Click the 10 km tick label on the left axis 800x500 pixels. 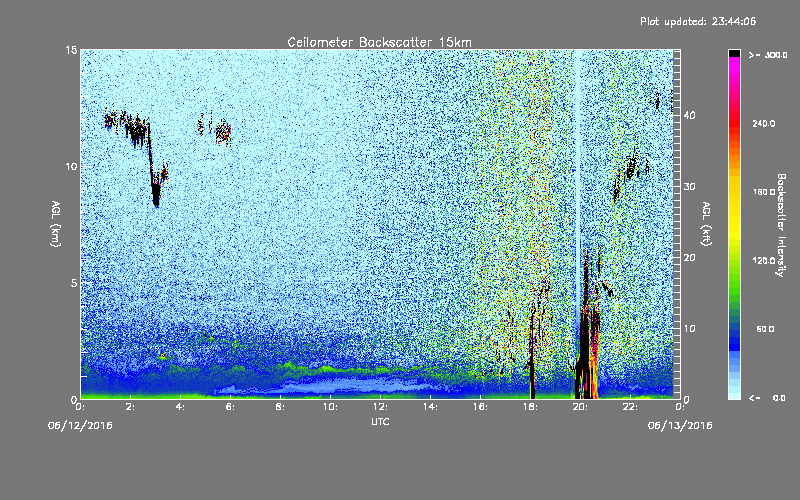click(x=71, y=166)
